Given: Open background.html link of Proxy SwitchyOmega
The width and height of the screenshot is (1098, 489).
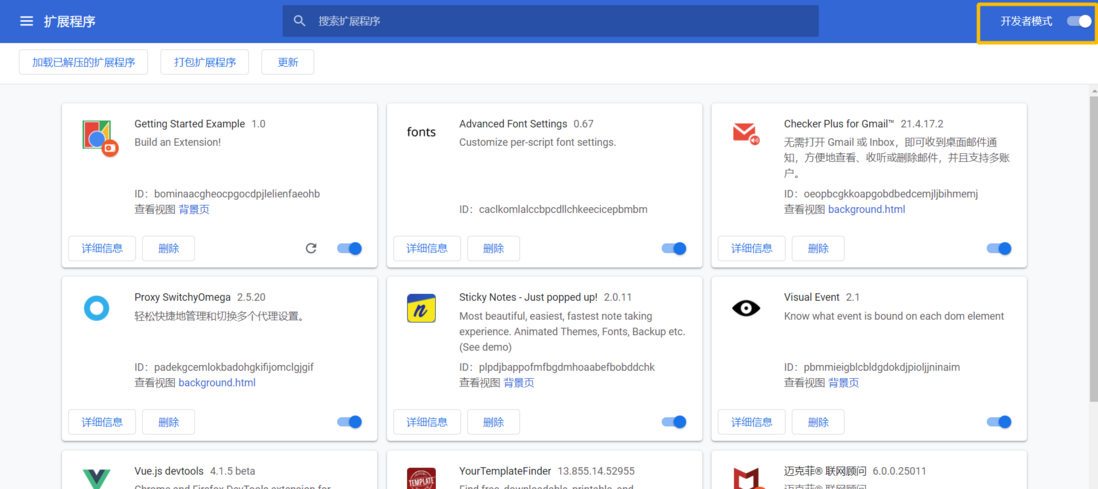Looking at the screenshot, I should point(217,383).
